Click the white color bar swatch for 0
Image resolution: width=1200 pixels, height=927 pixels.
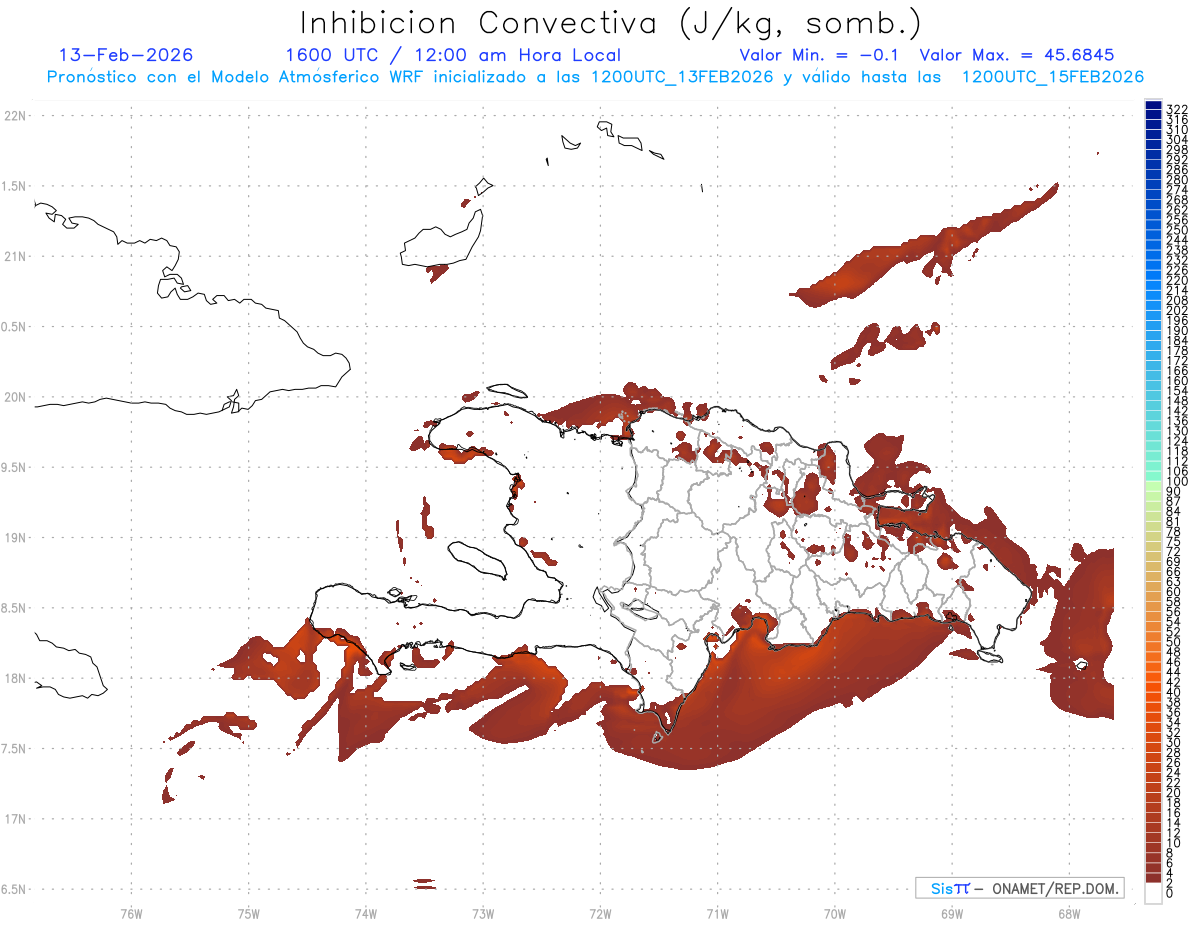tap(1153, 893)
